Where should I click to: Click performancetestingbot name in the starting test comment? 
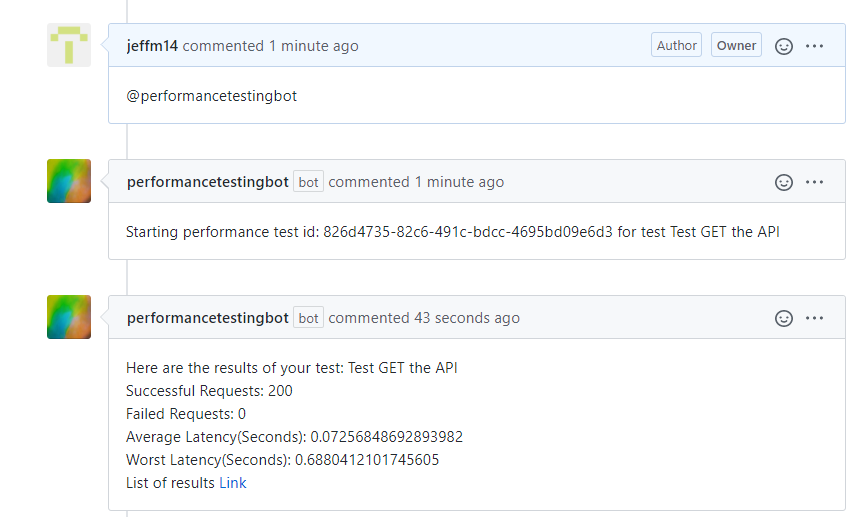208,182
